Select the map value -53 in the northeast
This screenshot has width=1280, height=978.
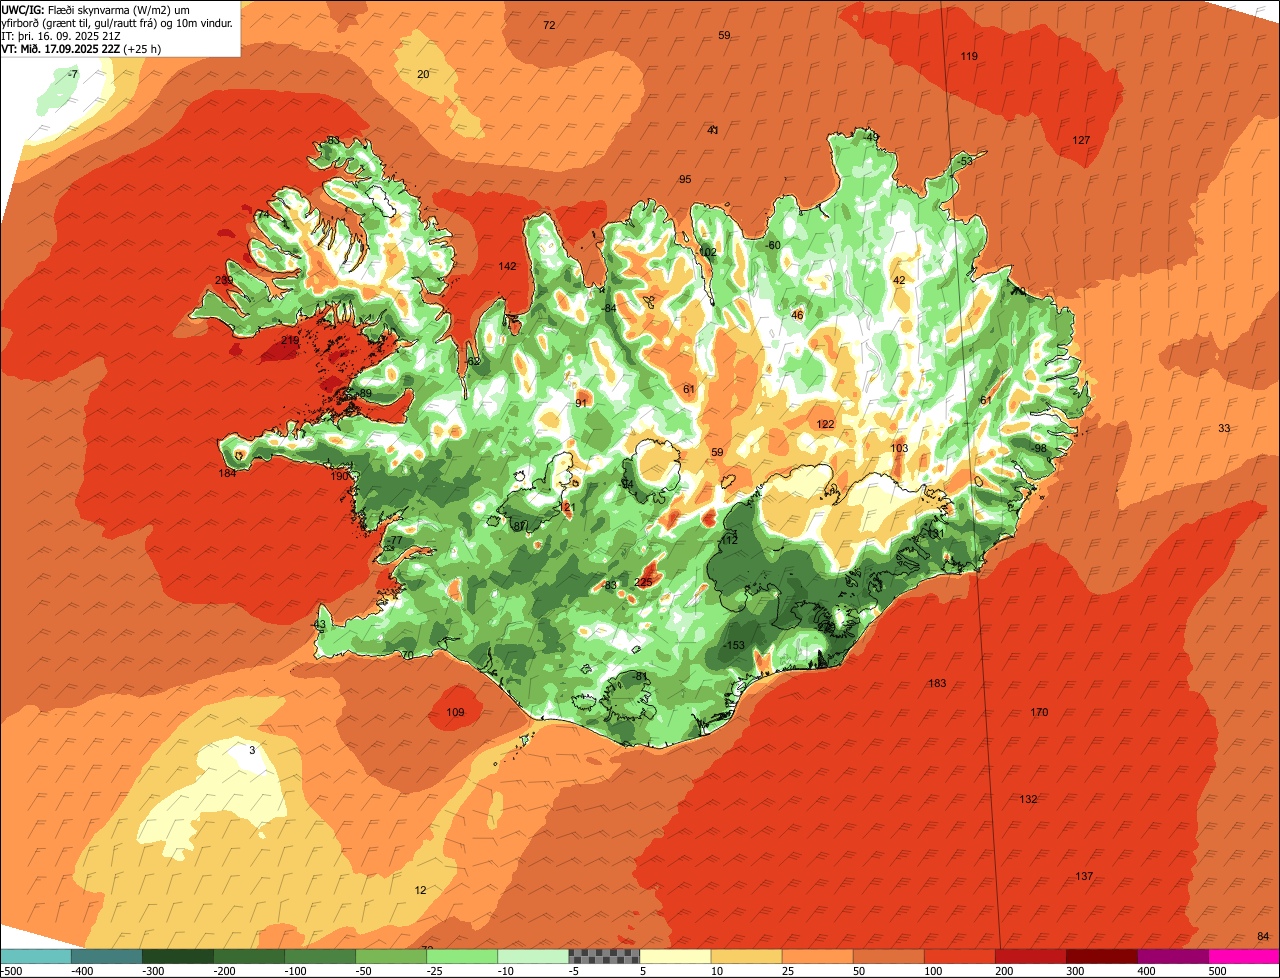point(964,161)
